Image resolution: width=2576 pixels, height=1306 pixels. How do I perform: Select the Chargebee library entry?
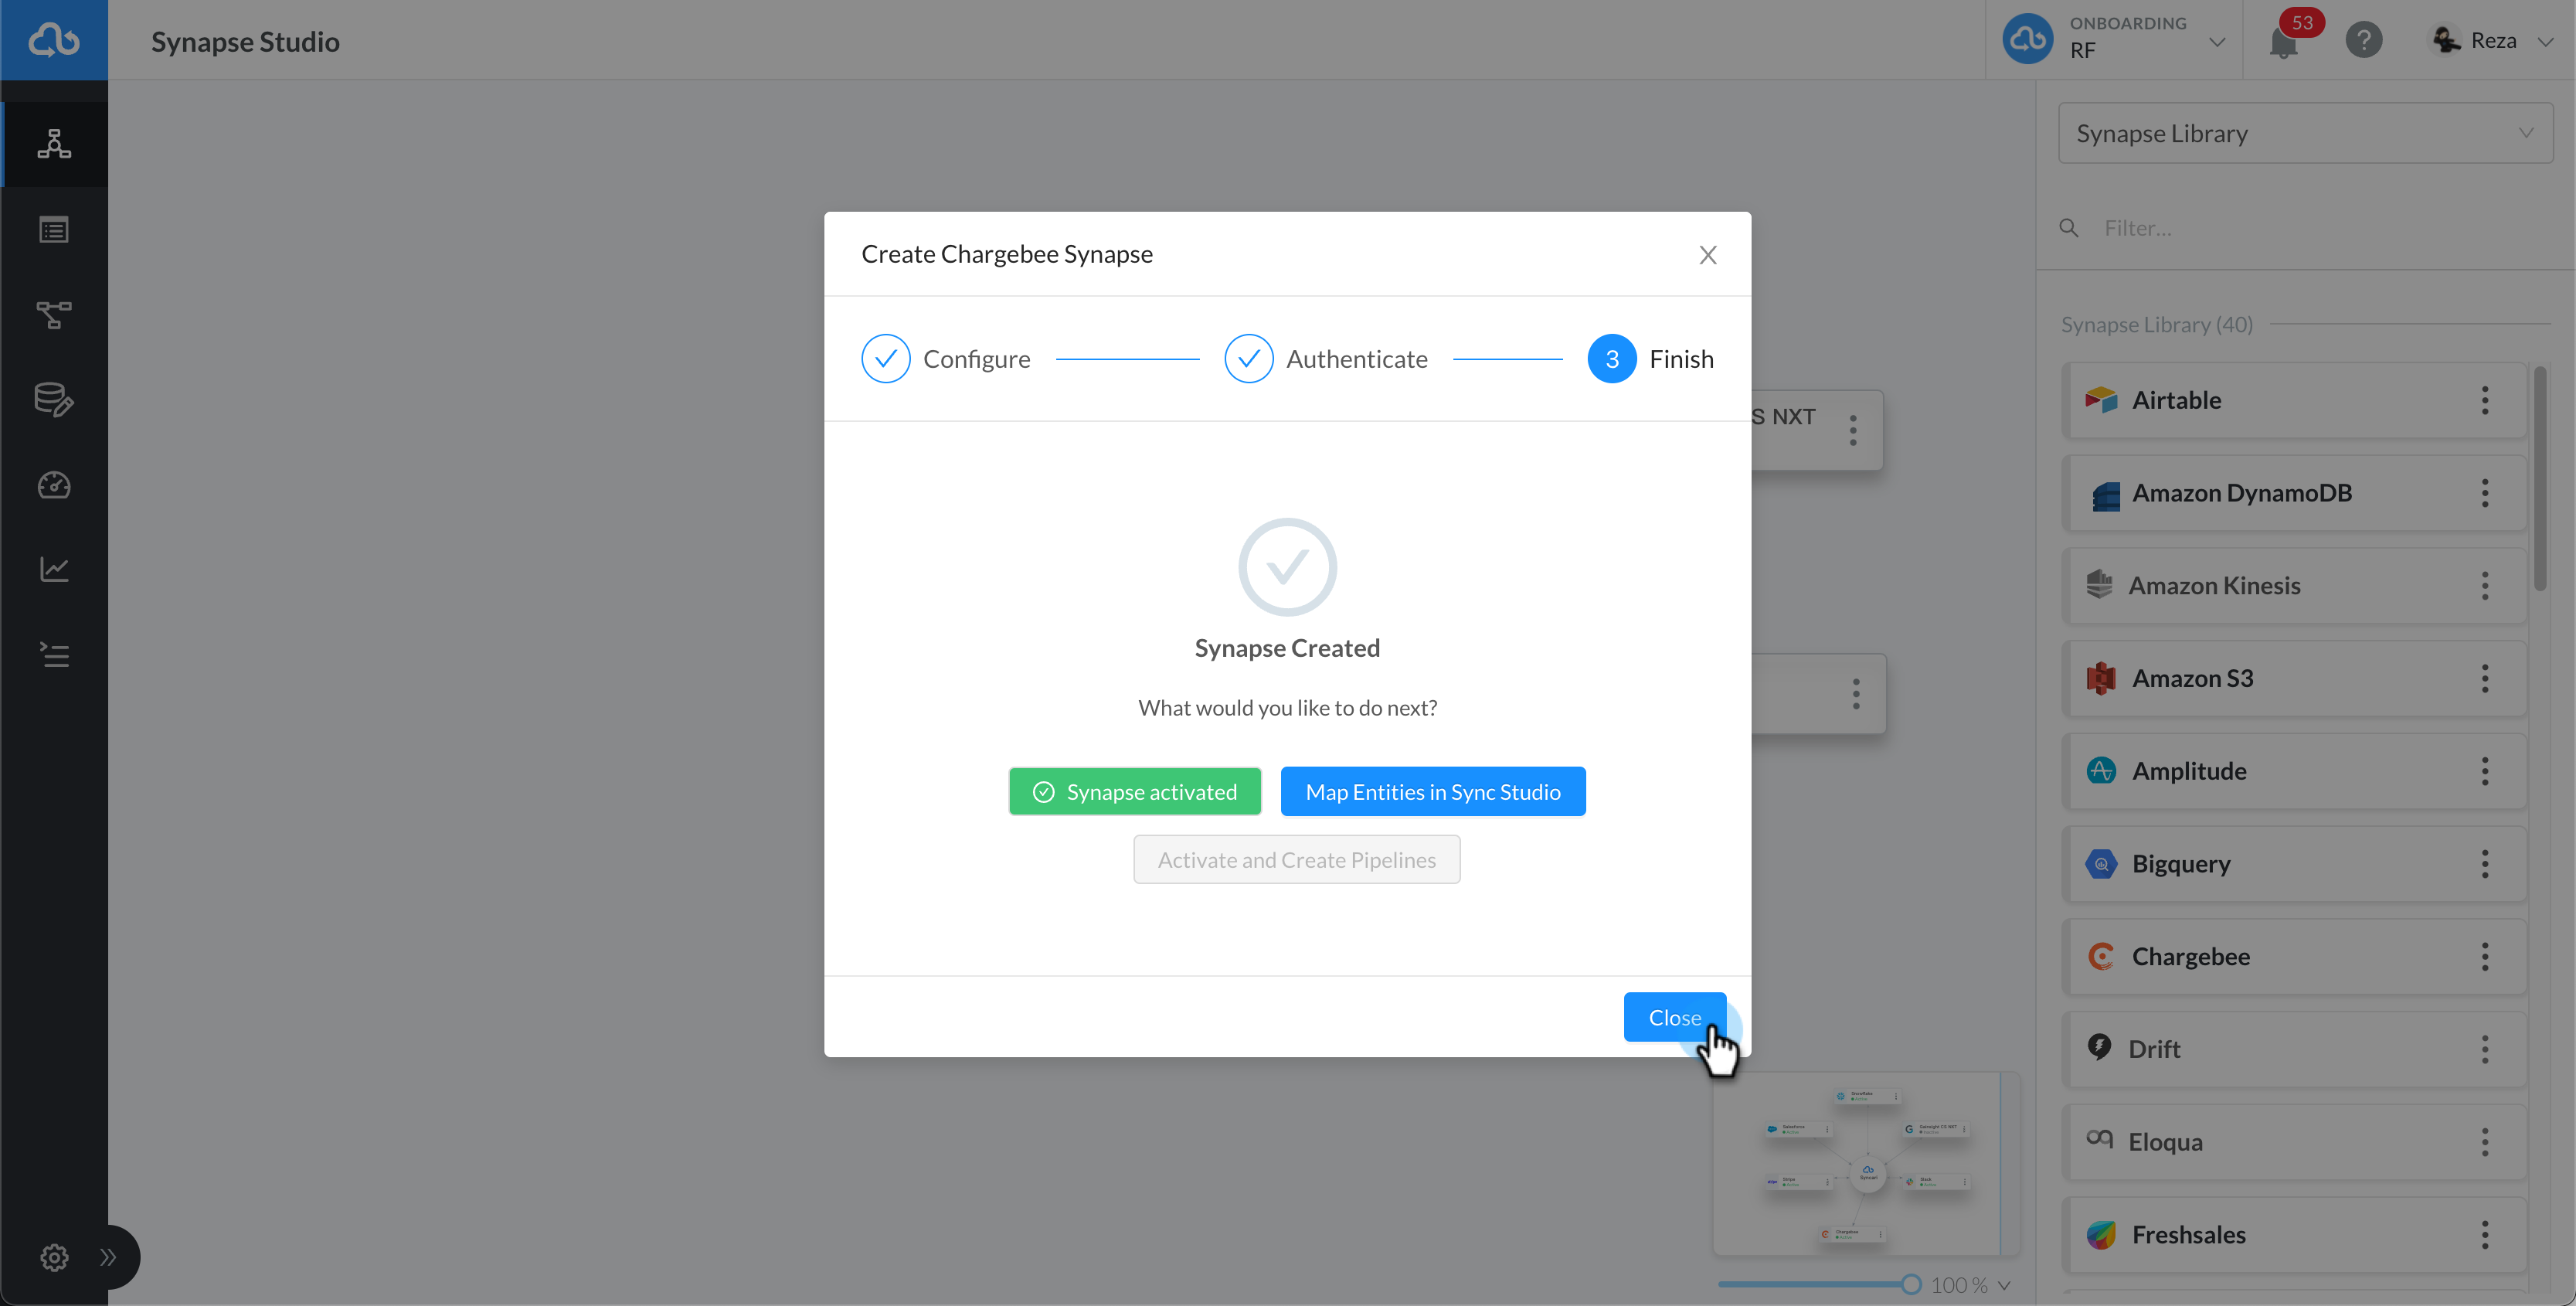2294,957
